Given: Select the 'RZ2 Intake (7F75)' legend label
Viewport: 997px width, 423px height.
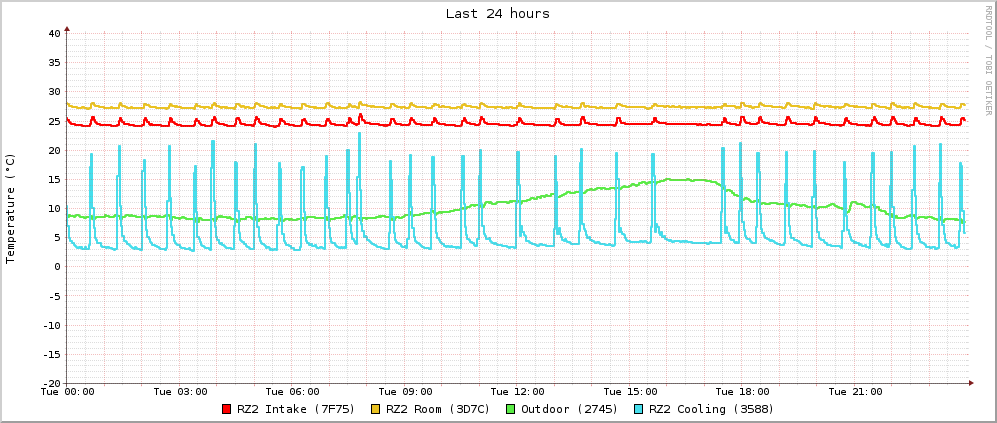Looking at the screenshot, I should 296,409.
